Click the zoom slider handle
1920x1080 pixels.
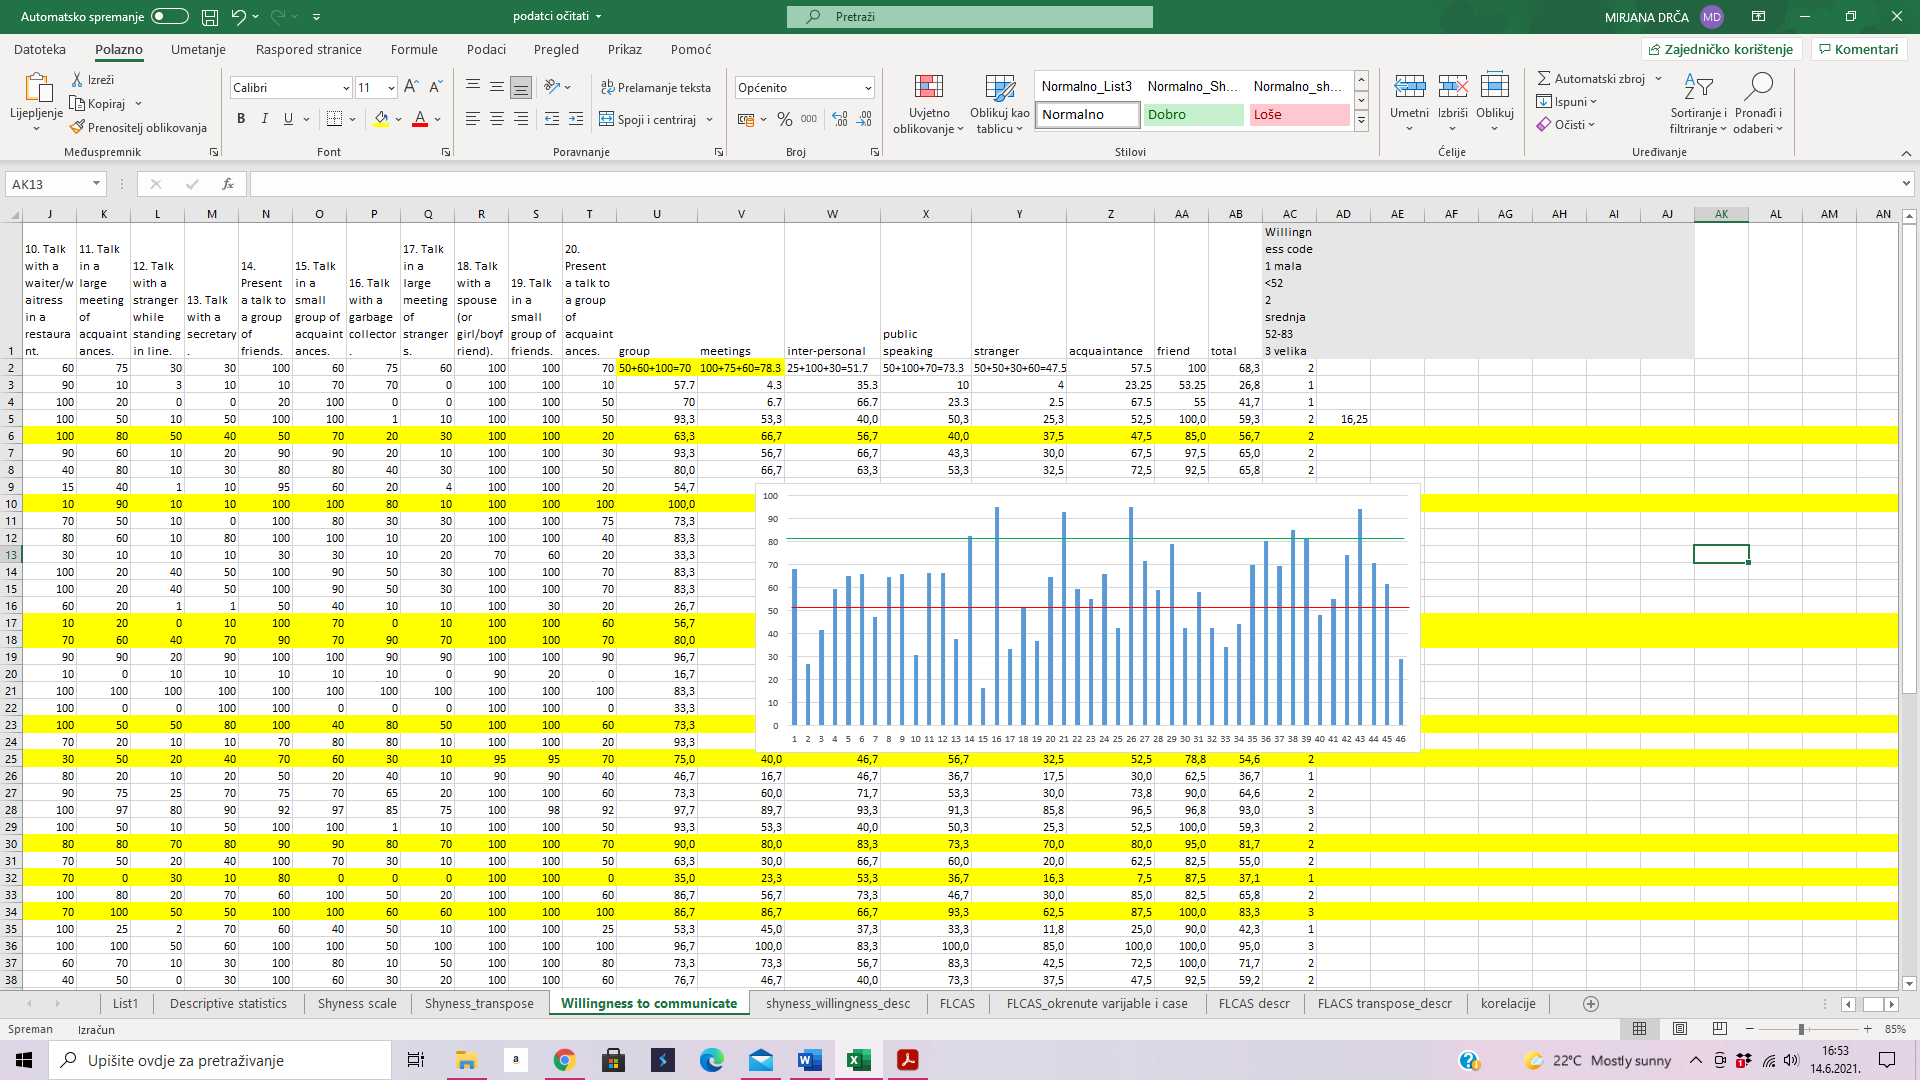[x=1801, y=1029]
